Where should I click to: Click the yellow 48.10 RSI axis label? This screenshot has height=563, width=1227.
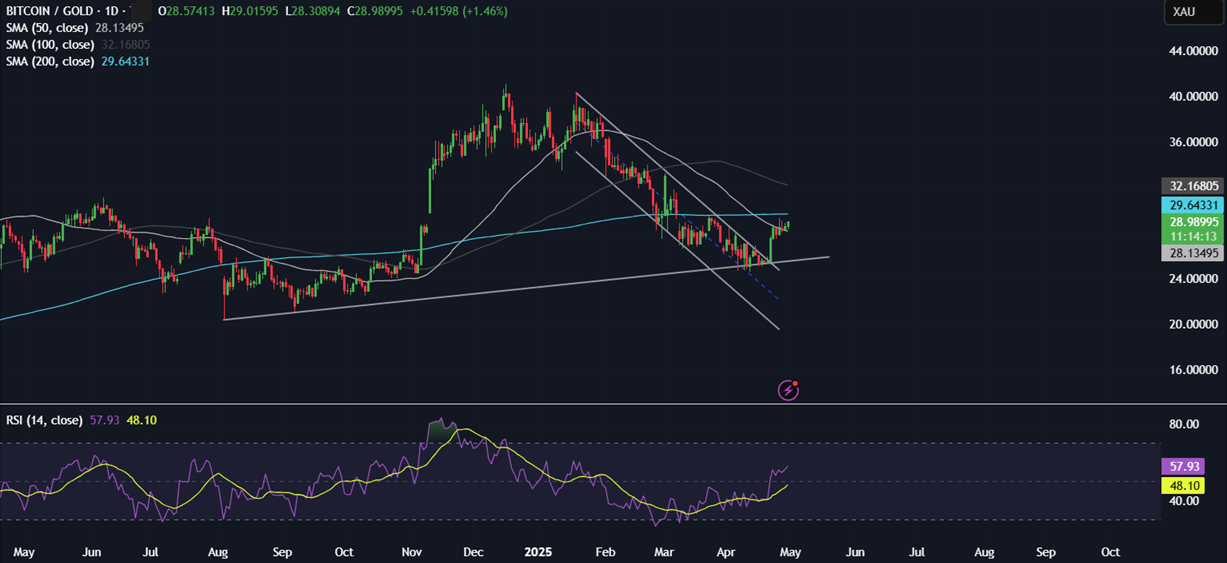click(1181, 485)
